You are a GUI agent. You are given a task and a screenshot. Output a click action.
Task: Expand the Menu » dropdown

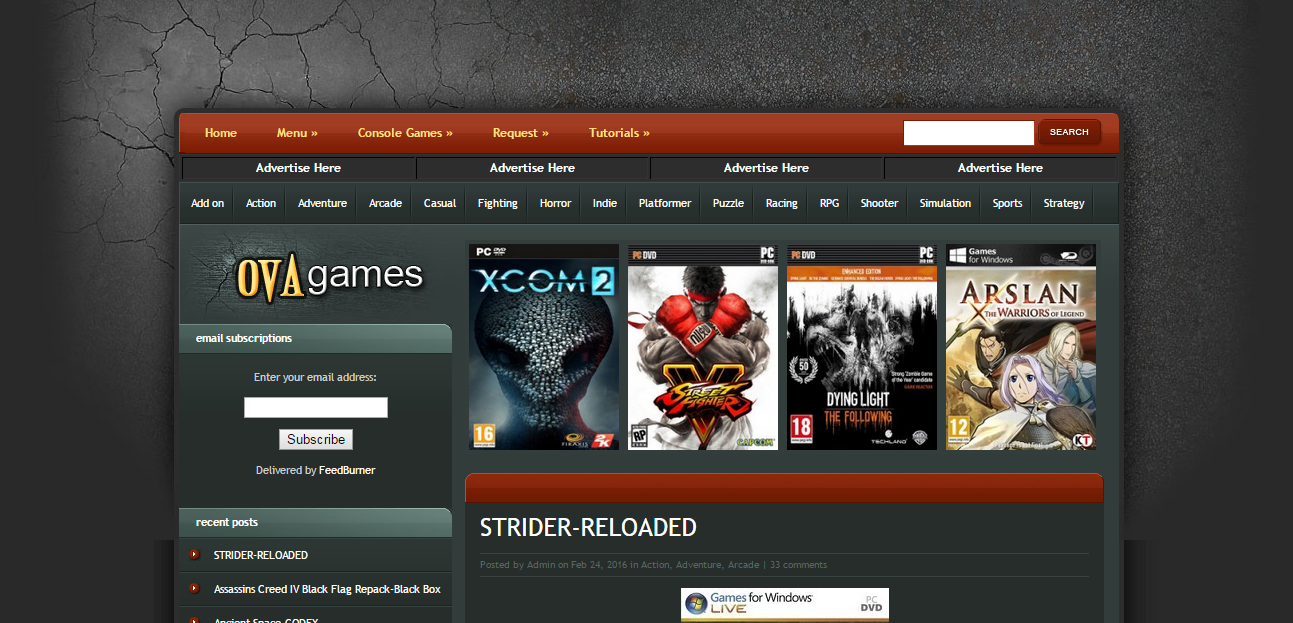coord(297,133)
